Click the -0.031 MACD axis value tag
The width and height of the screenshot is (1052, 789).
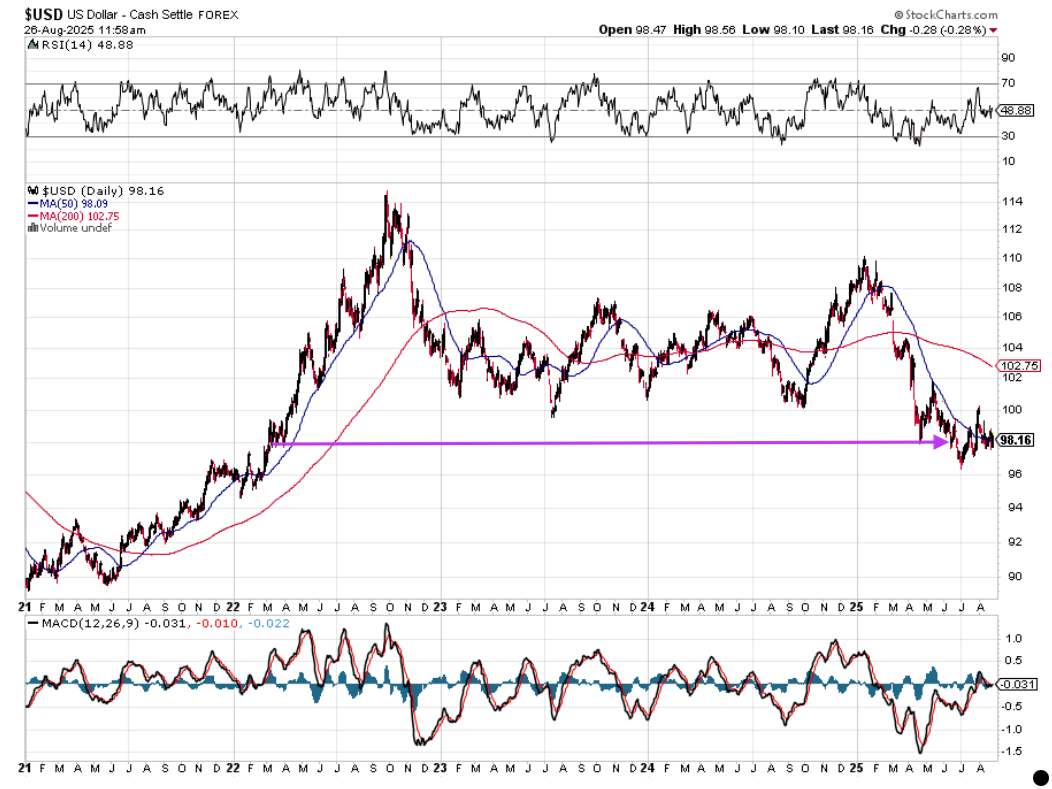coord(1016,684)
